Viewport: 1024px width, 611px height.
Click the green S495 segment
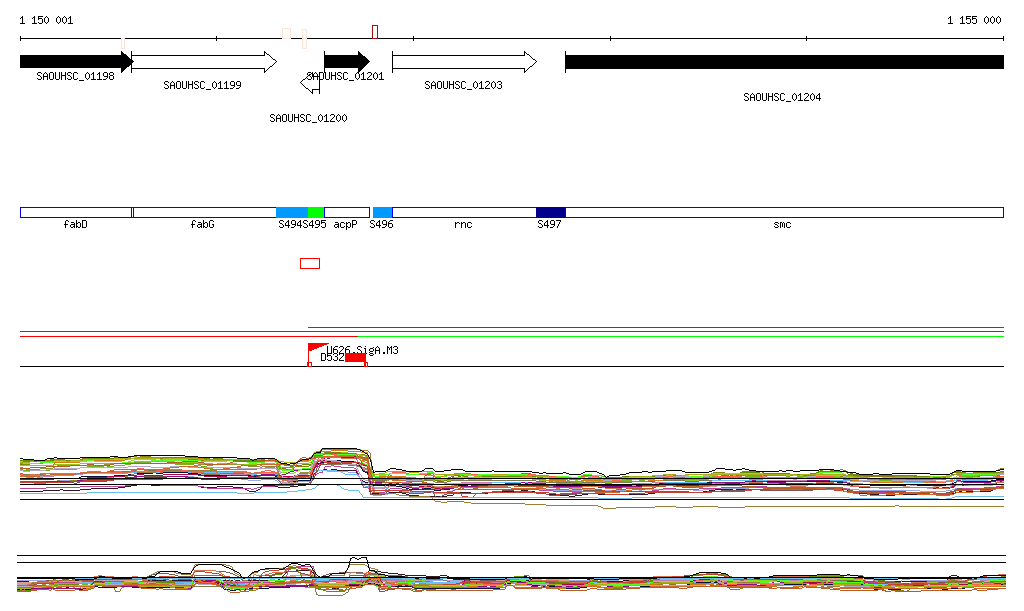316,212
